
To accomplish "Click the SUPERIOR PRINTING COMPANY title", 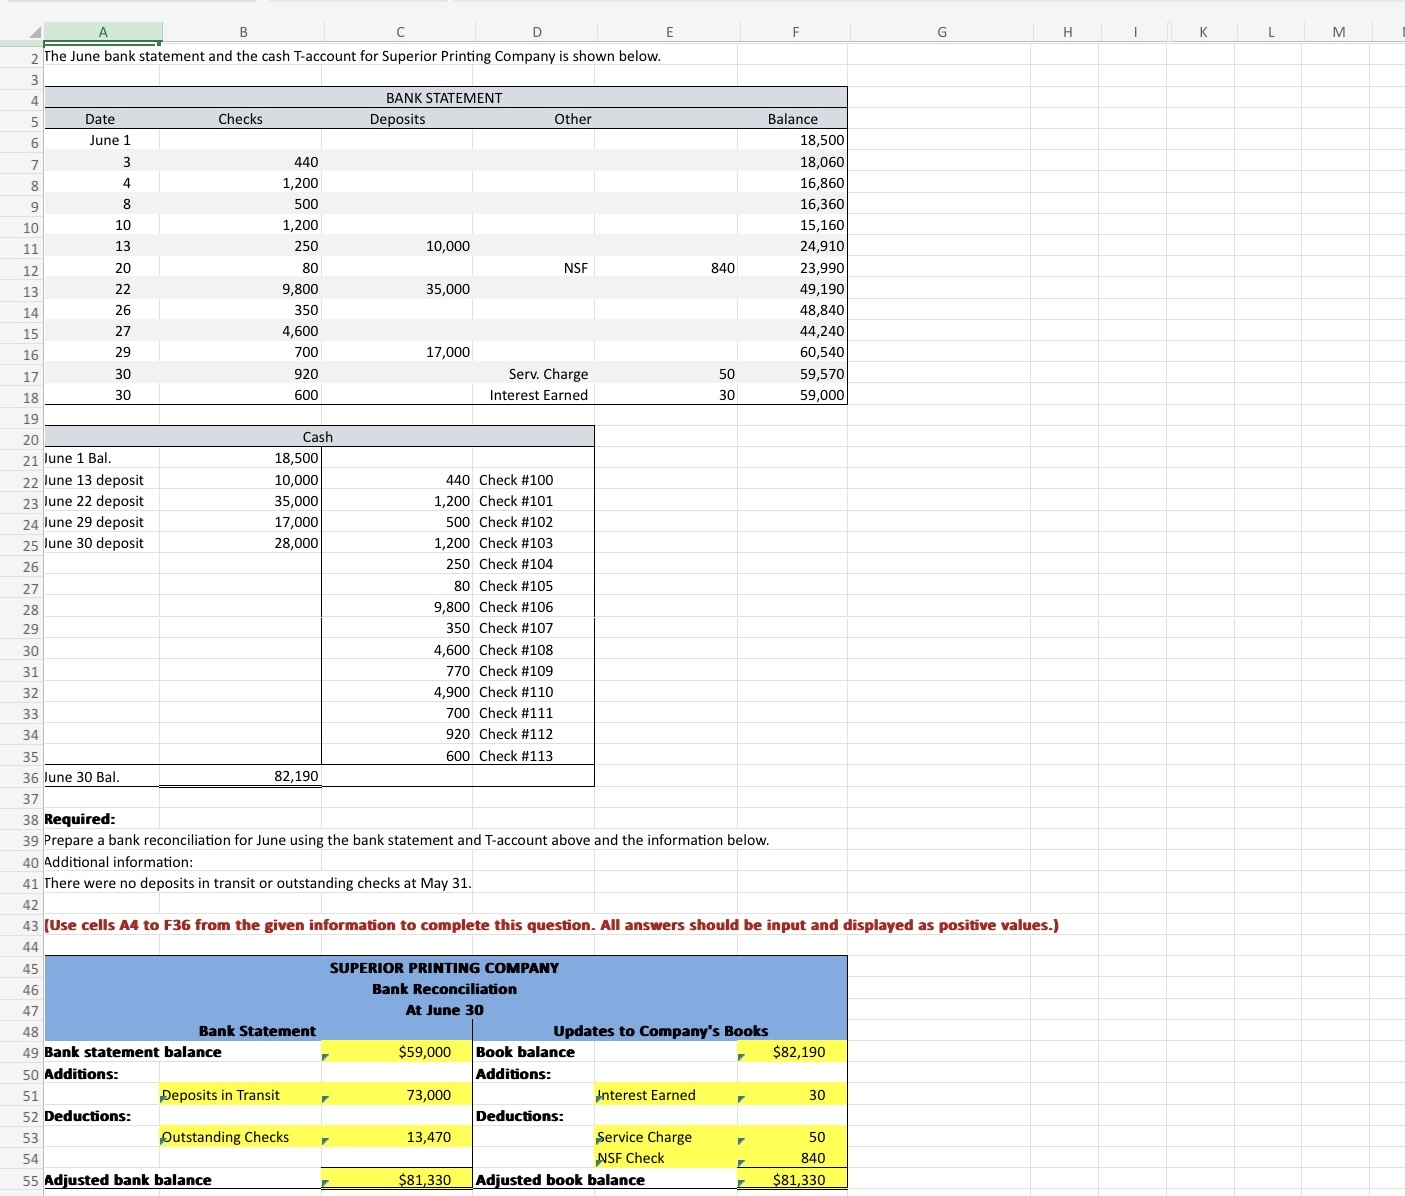I will pos(445,968).
